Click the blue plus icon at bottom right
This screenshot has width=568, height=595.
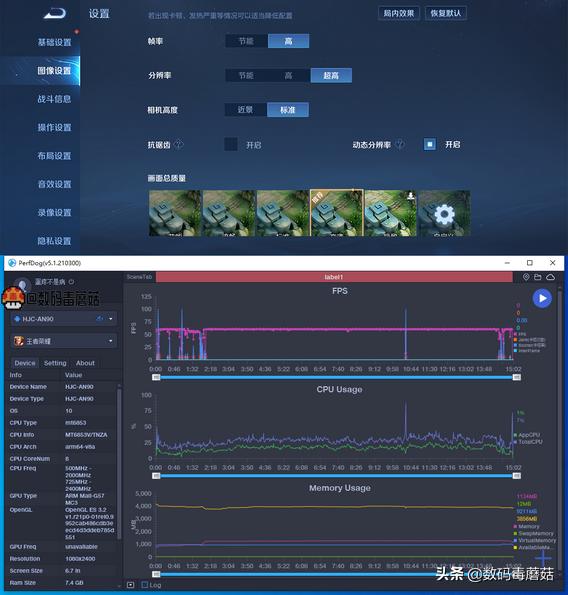(x=543, y=558)
